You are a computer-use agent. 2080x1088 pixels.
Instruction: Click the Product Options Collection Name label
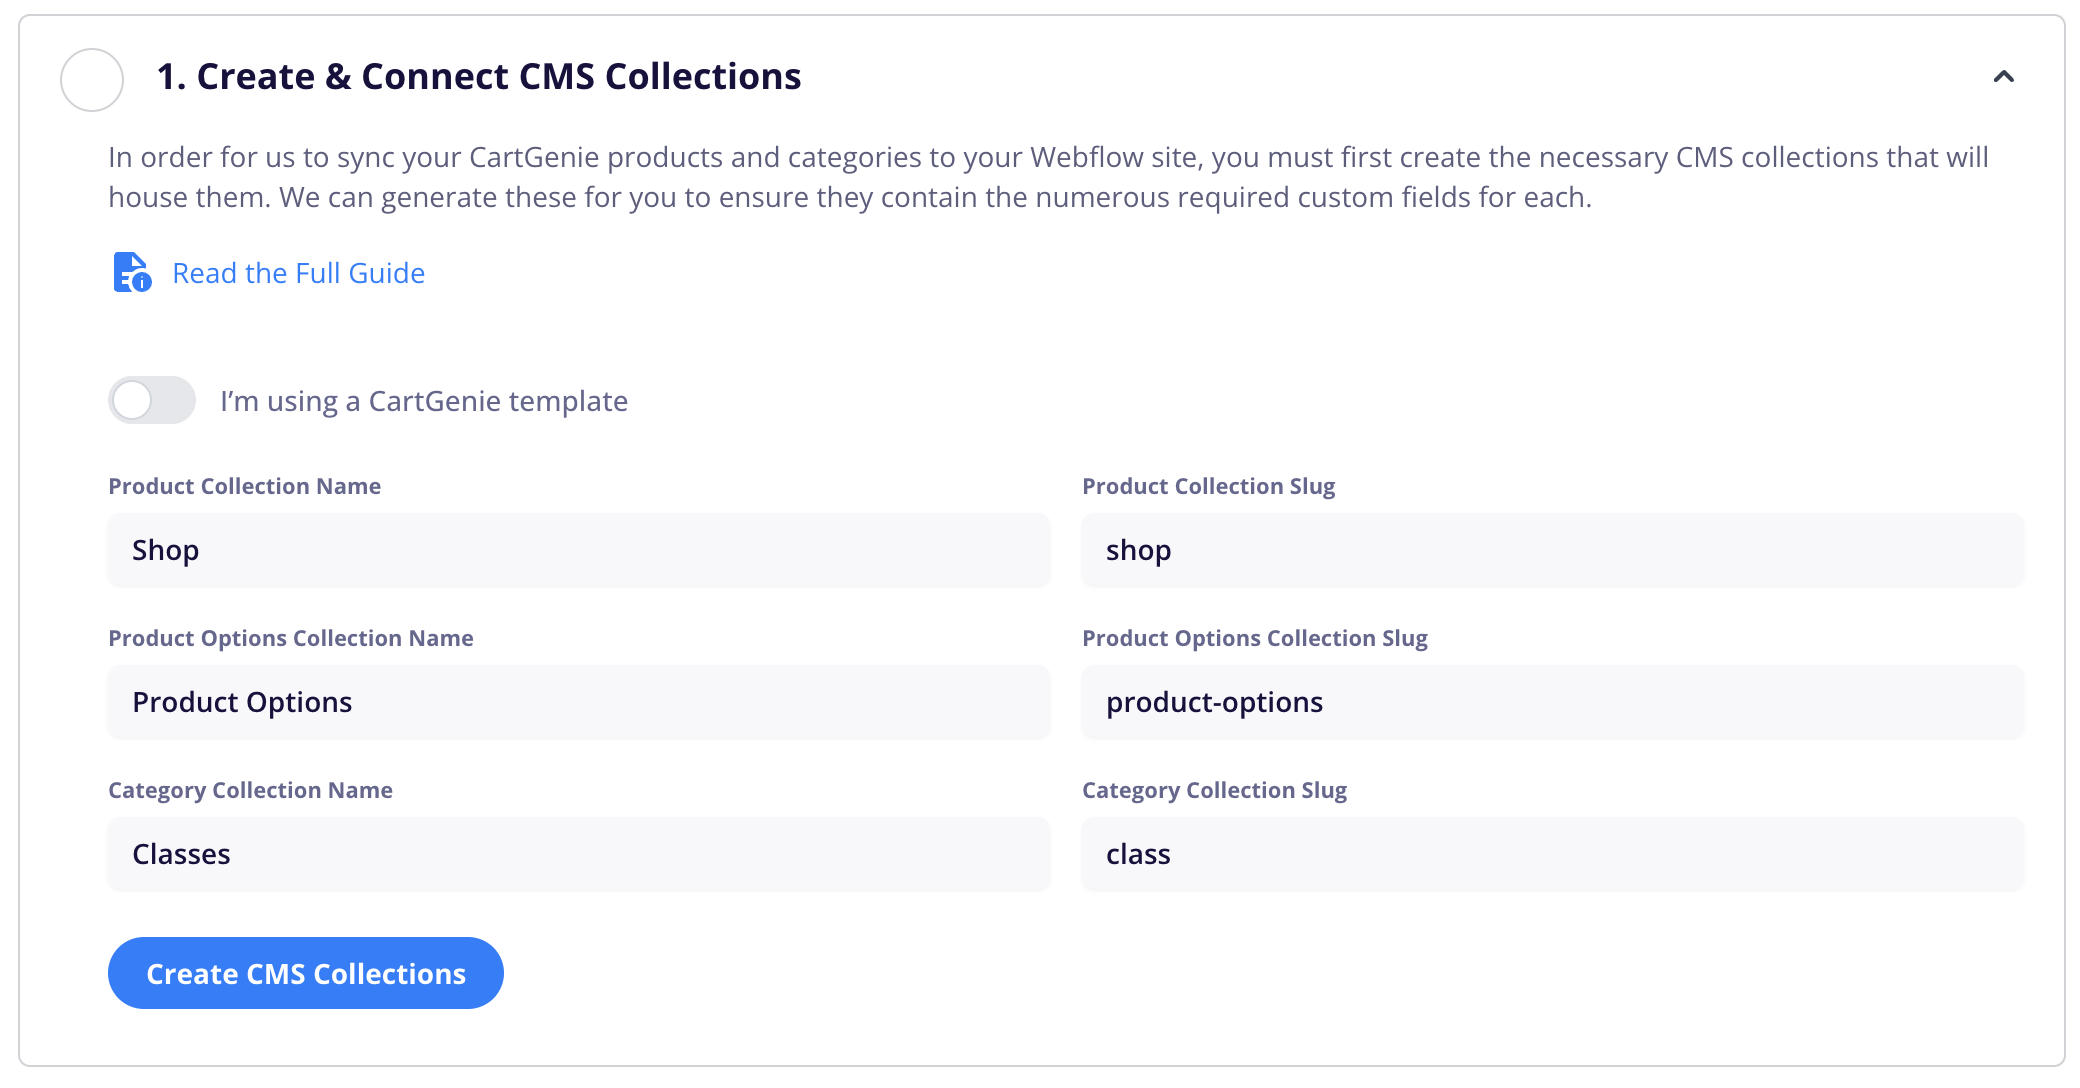click(x=290, y=638)
